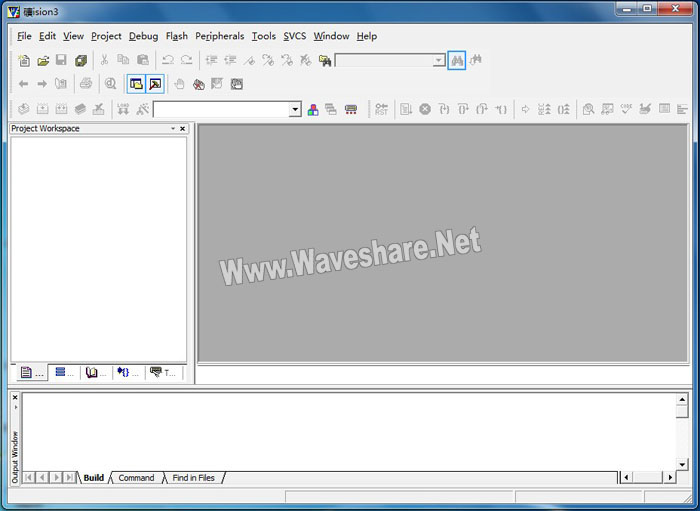Screen dimensions: 700x511
Task: Click the Save floppy disk icon
Action: click(61, 60)
